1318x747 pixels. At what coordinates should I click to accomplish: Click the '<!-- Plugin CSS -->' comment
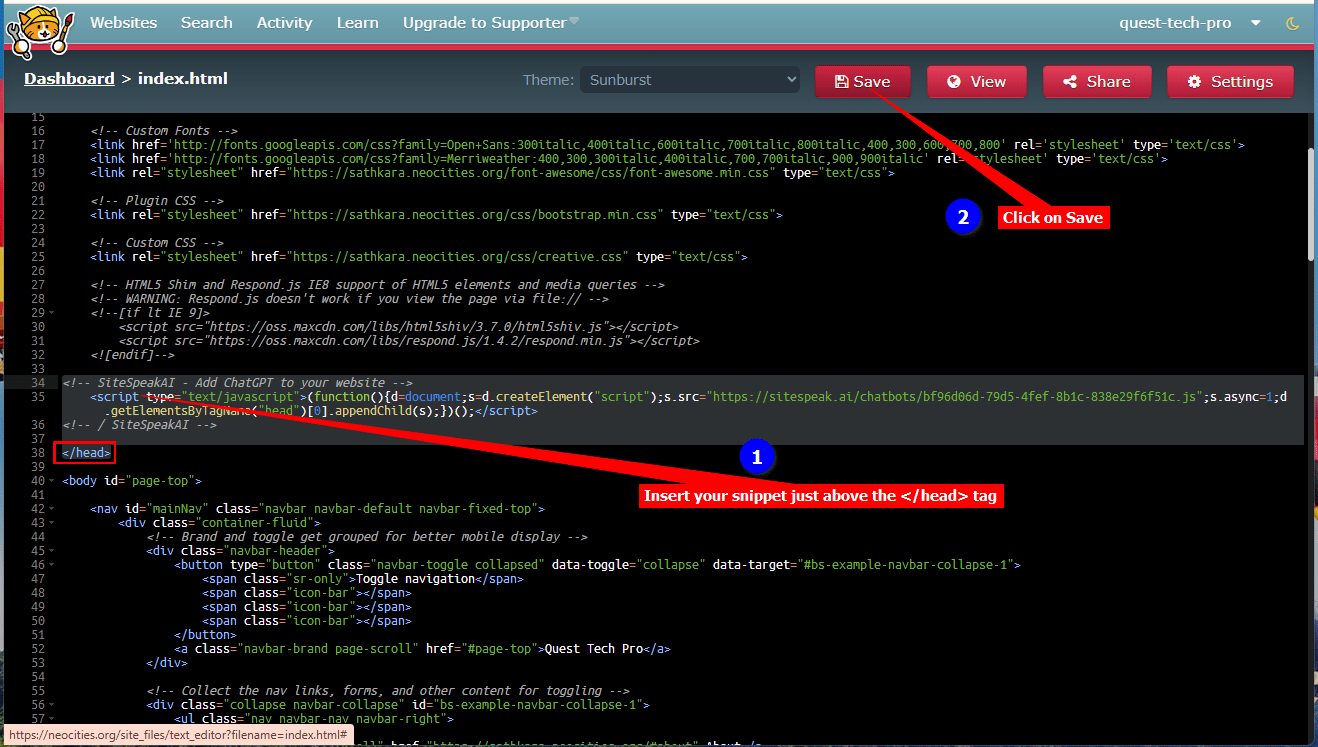[157, 201]
